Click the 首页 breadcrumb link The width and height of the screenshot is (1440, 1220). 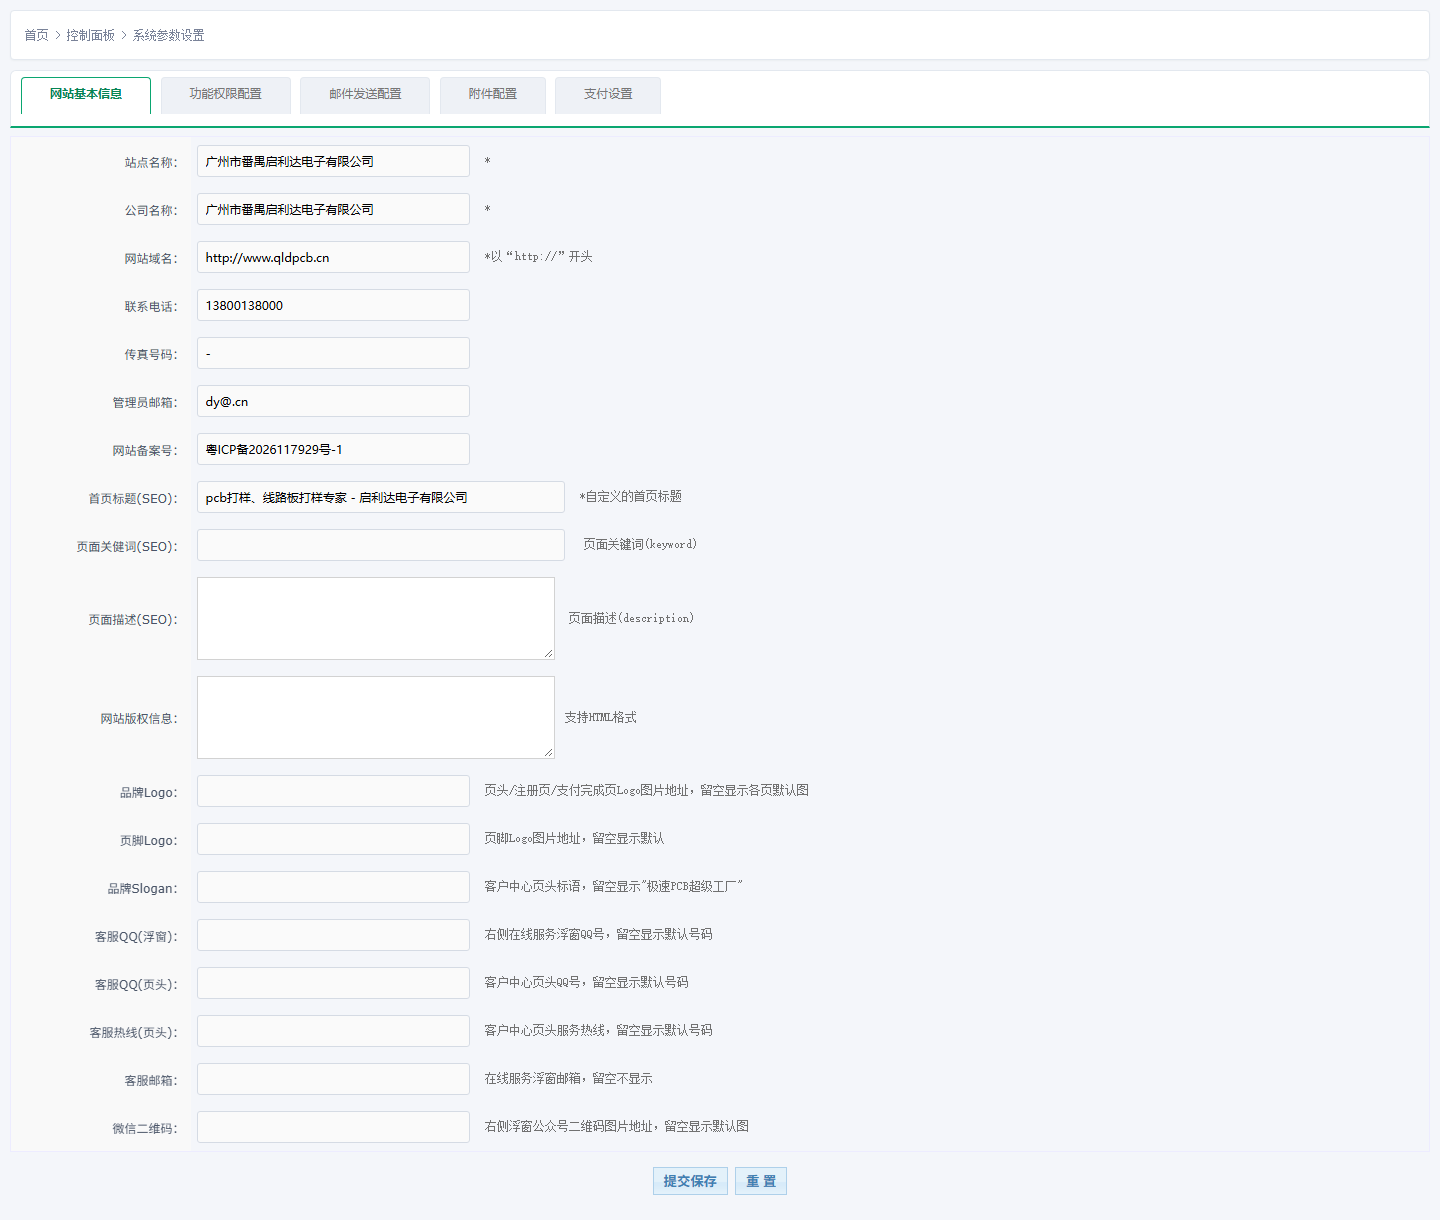tap(36, 35)
